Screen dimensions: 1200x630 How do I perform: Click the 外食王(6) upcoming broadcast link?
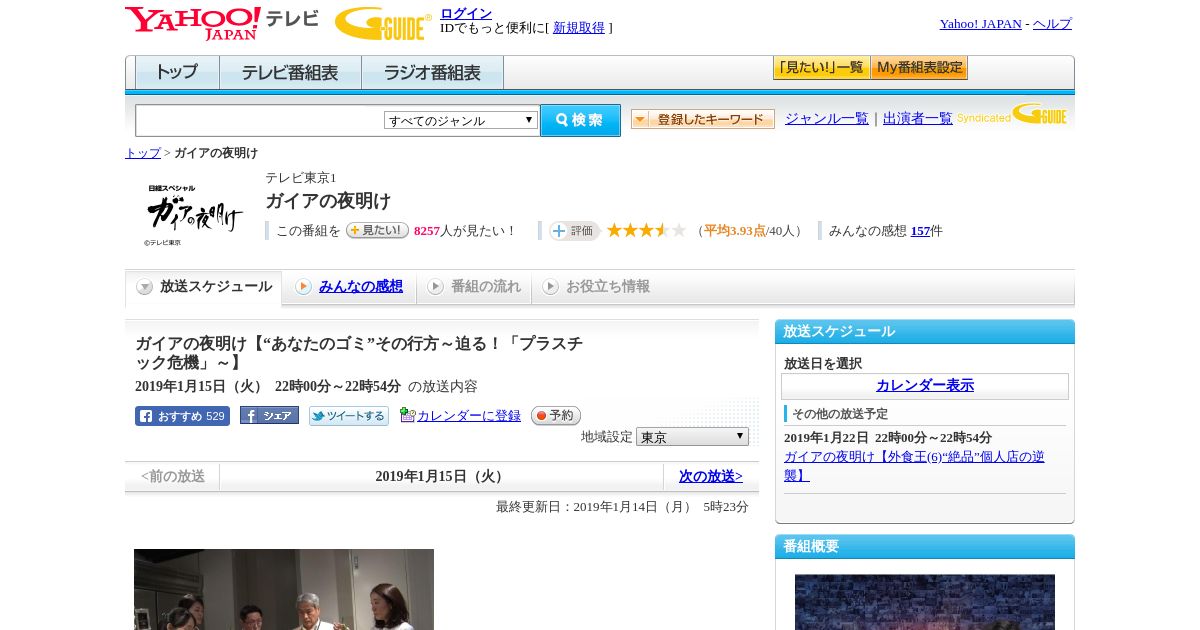pos(914,466)
